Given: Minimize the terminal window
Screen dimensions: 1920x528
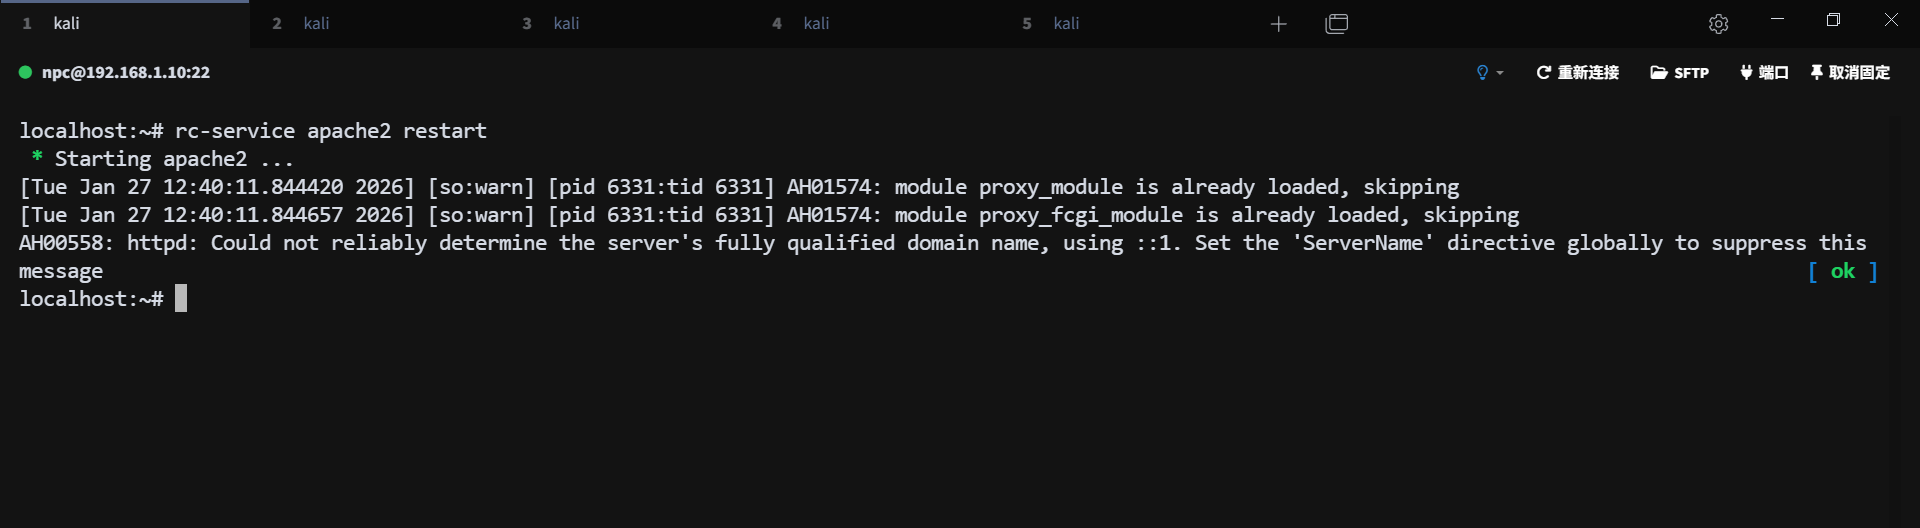Looking at the screenshot, I should 1777,20.
